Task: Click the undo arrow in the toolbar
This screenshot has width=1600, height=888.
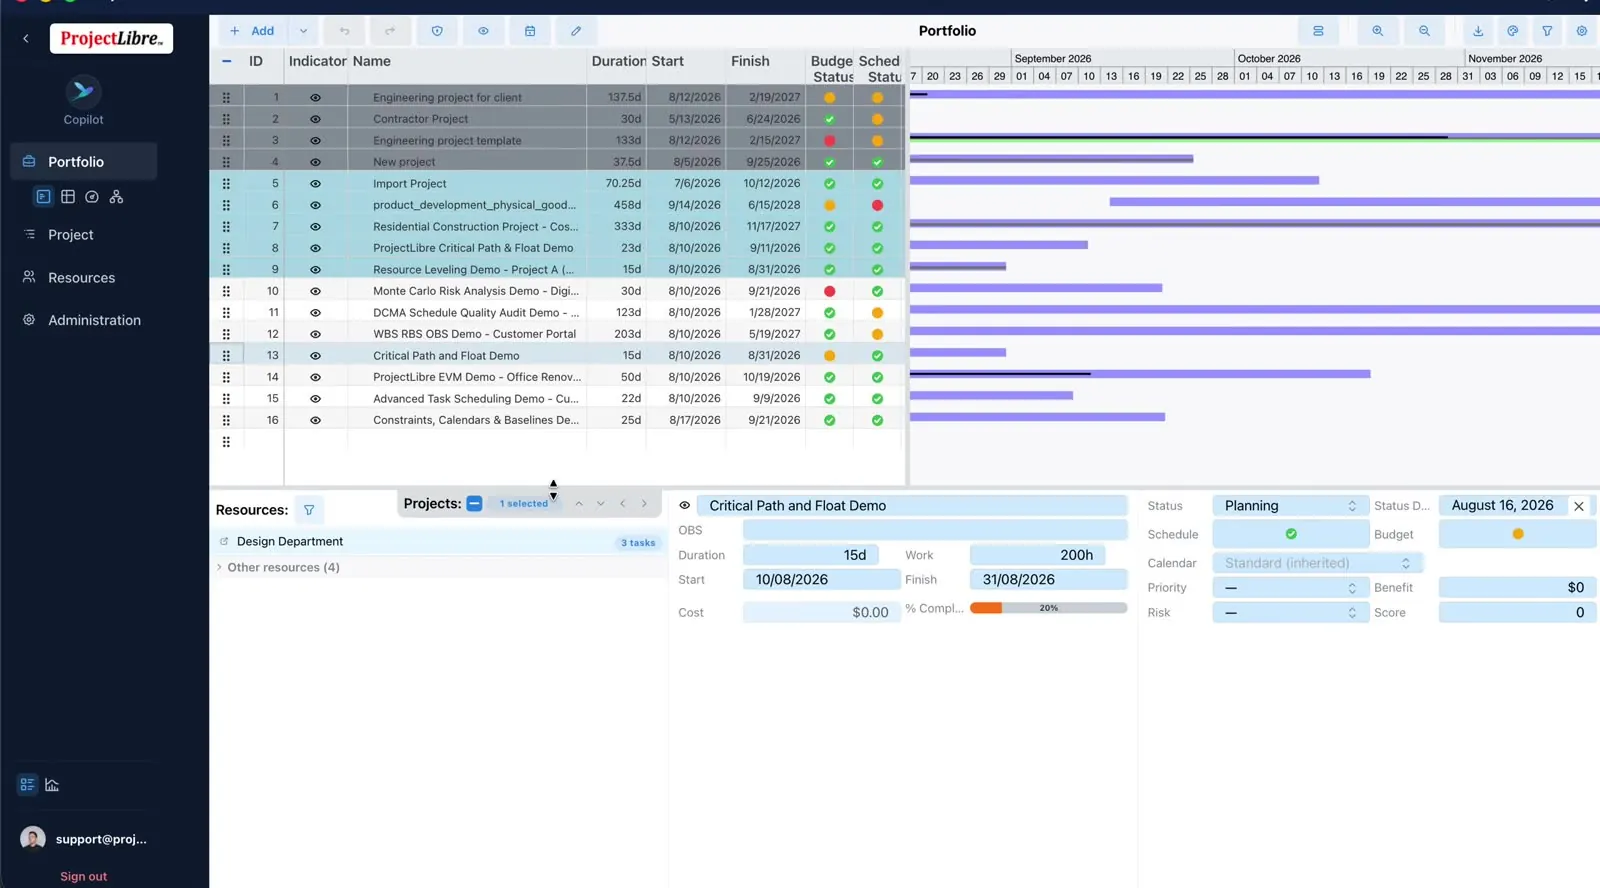Action: [x=344, y=31]
